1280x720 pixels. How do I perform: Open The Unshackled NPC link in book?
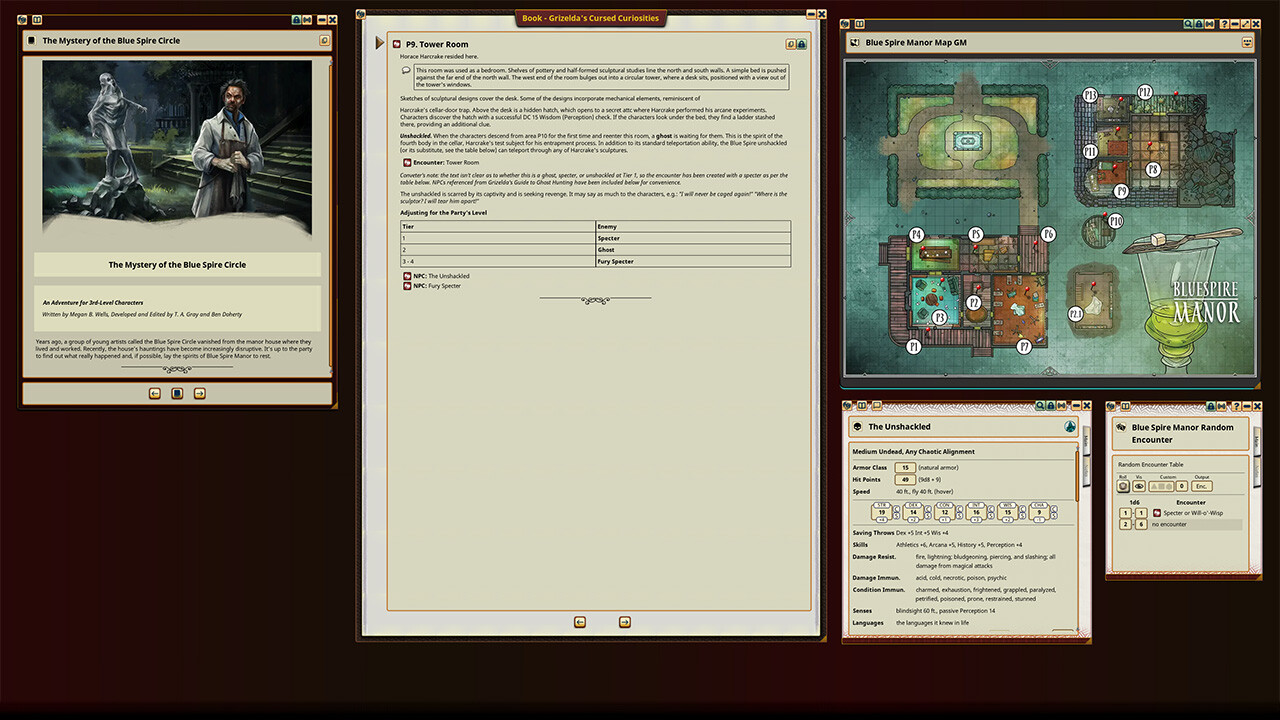pos(407,276)
